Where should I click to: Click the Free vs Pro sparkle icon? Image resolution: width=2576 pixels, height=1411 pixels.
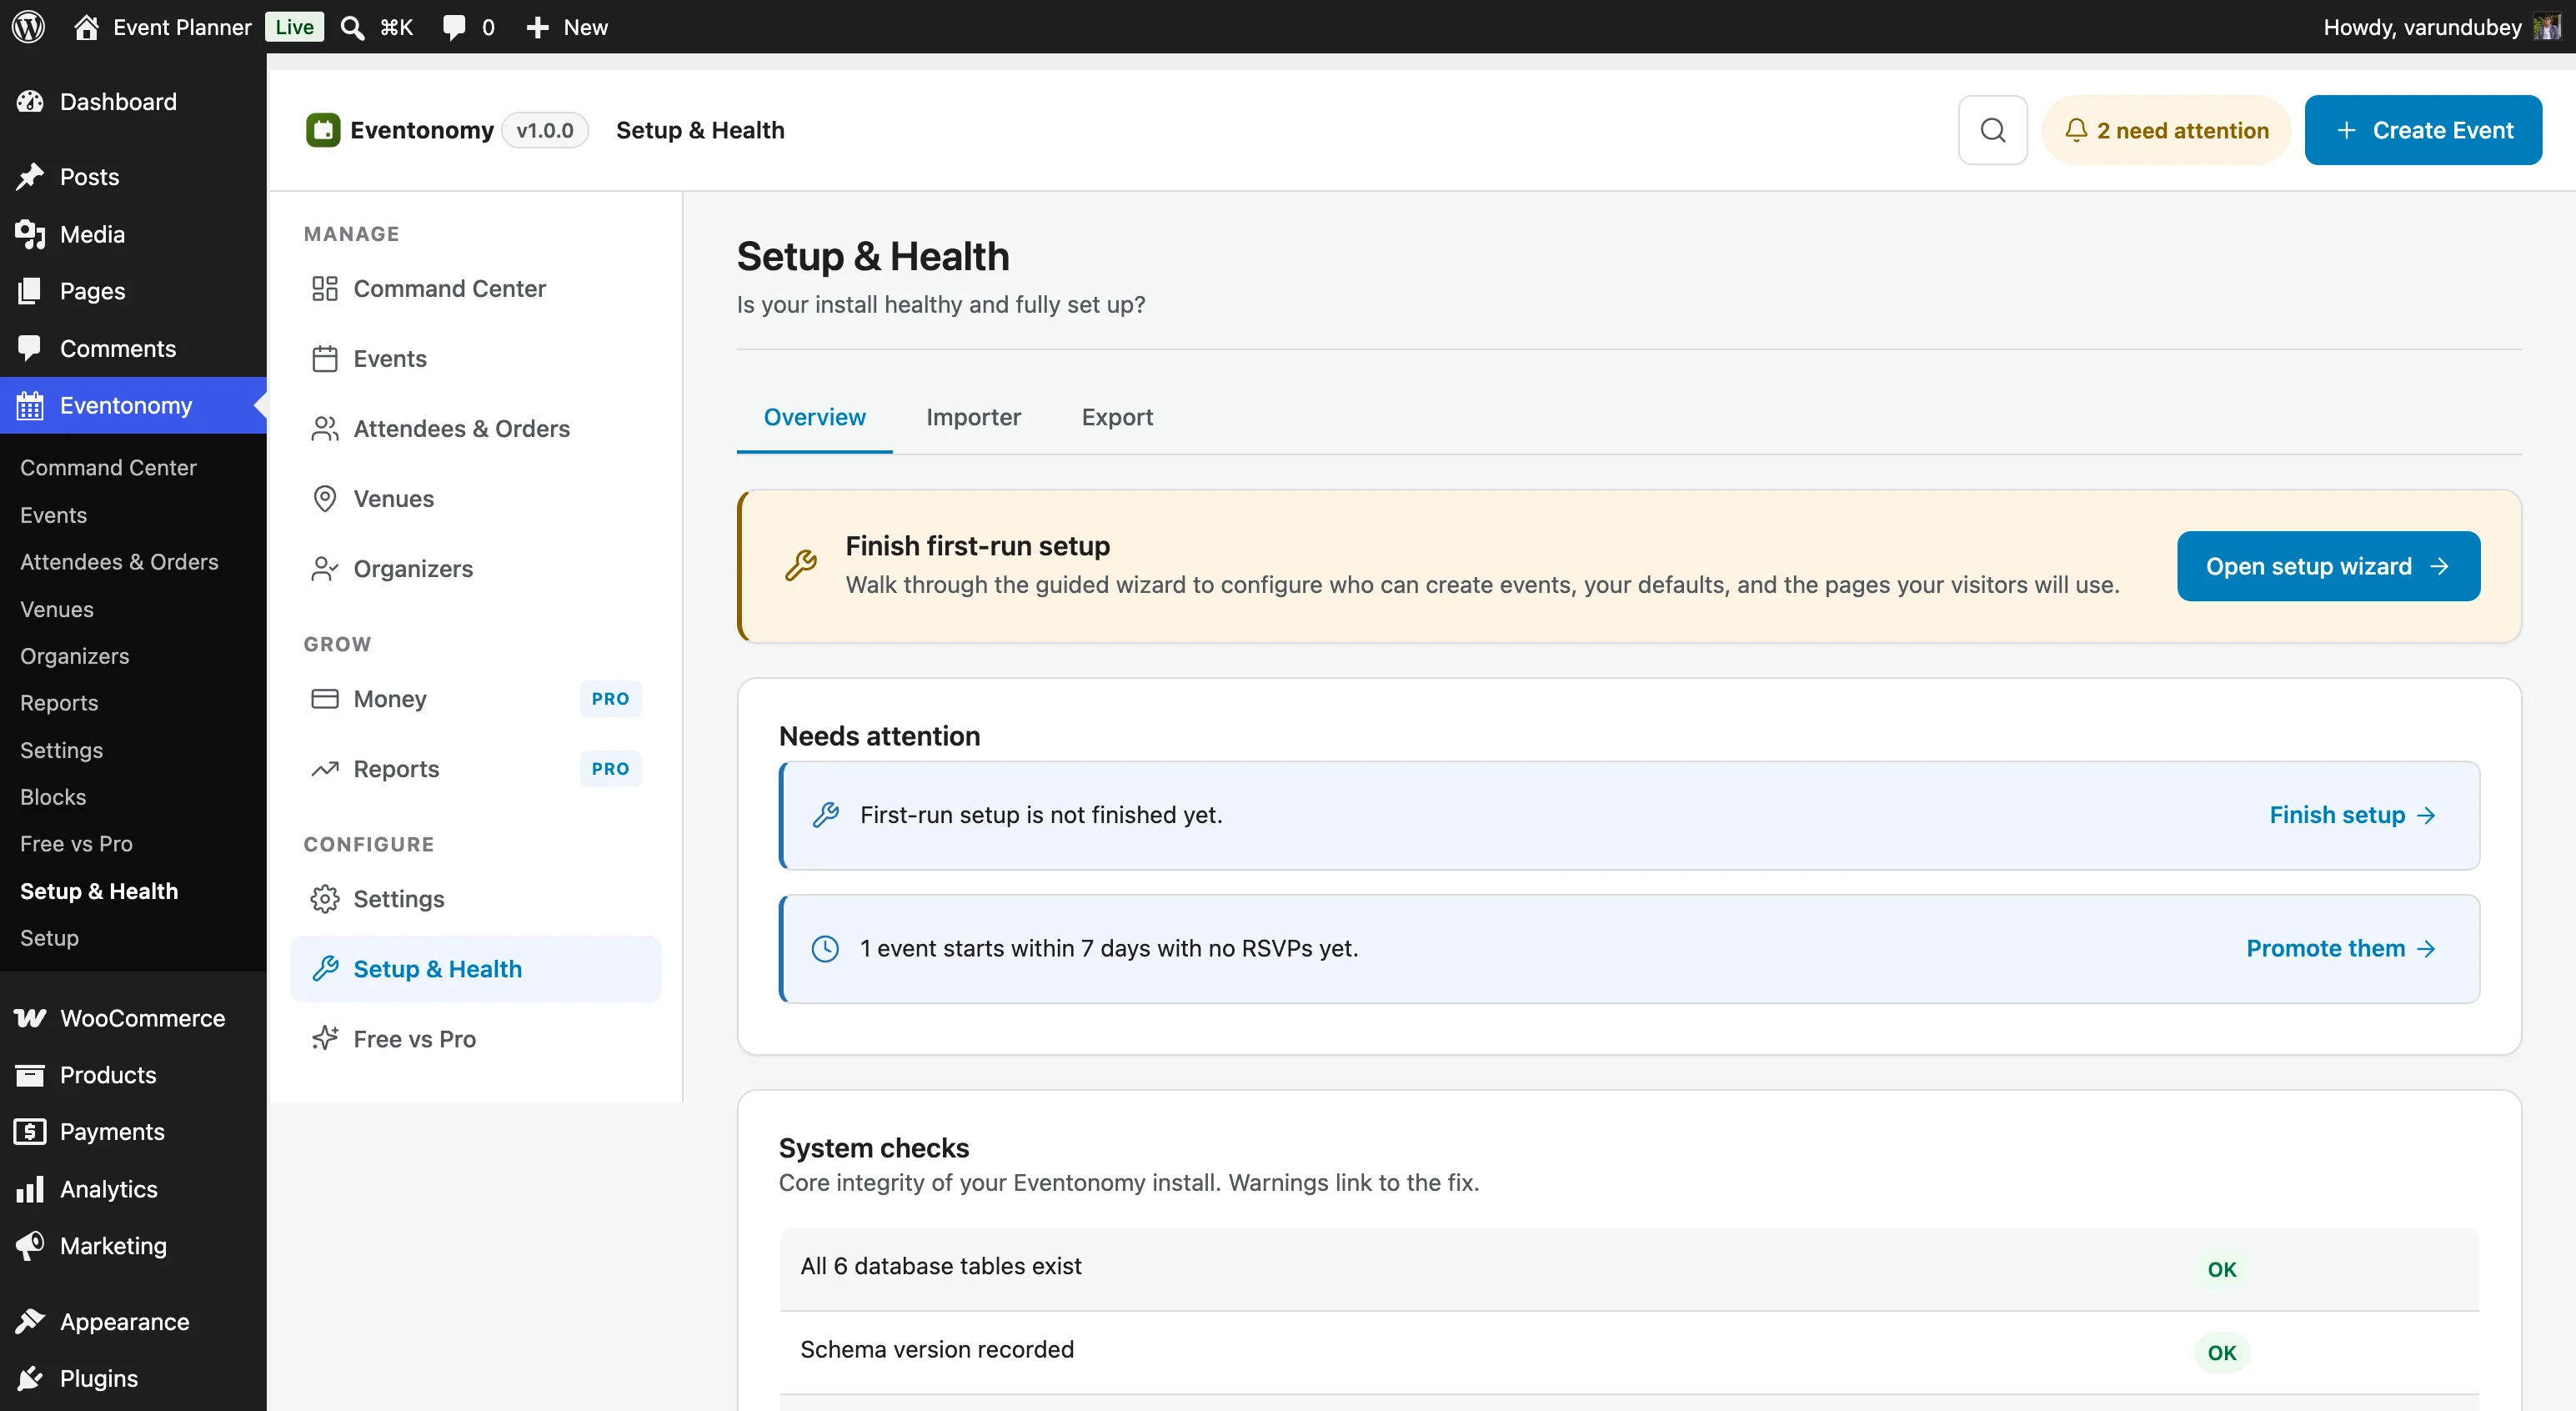point(324,1039)
